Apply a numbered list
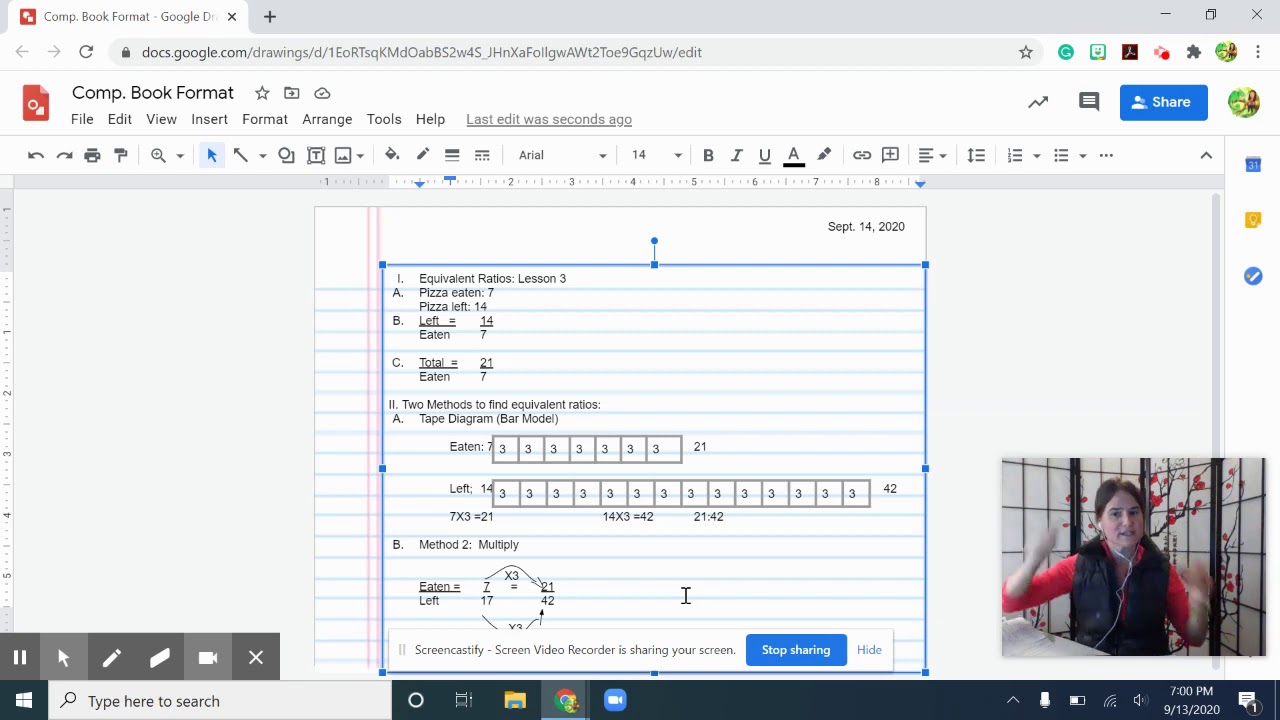 pos(1015,155)
